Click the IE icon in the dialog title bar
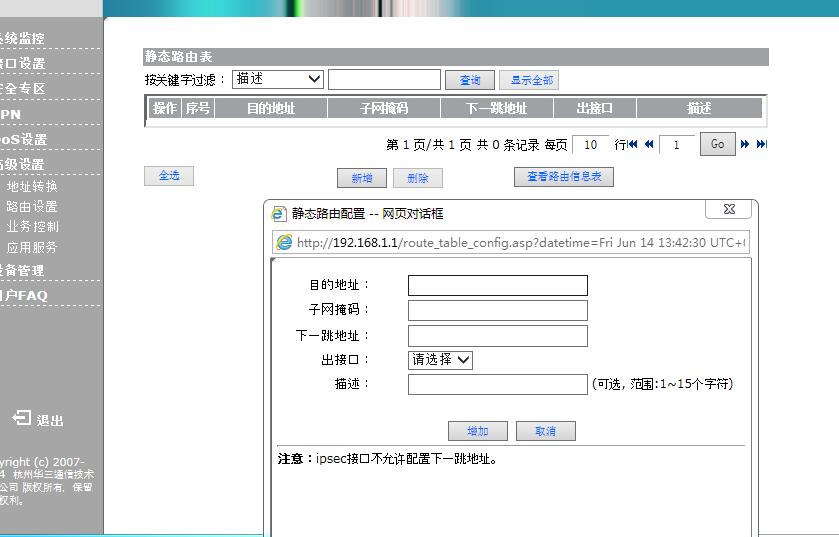This screenshot has width=839, height=537. pos(278,213)
